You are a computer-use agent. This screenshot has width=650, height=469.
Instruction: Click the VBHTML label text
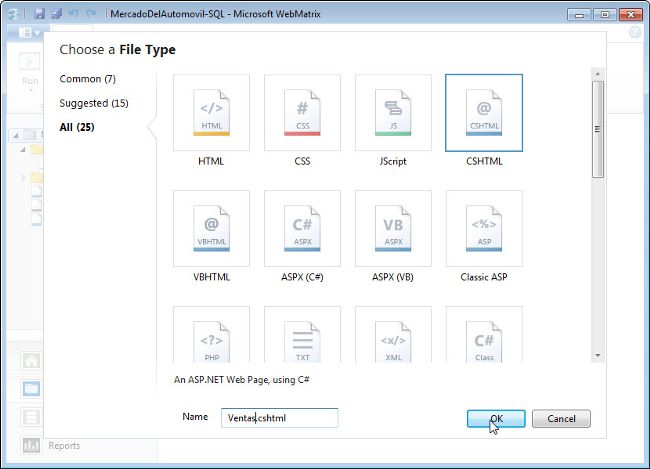[211, 277]
